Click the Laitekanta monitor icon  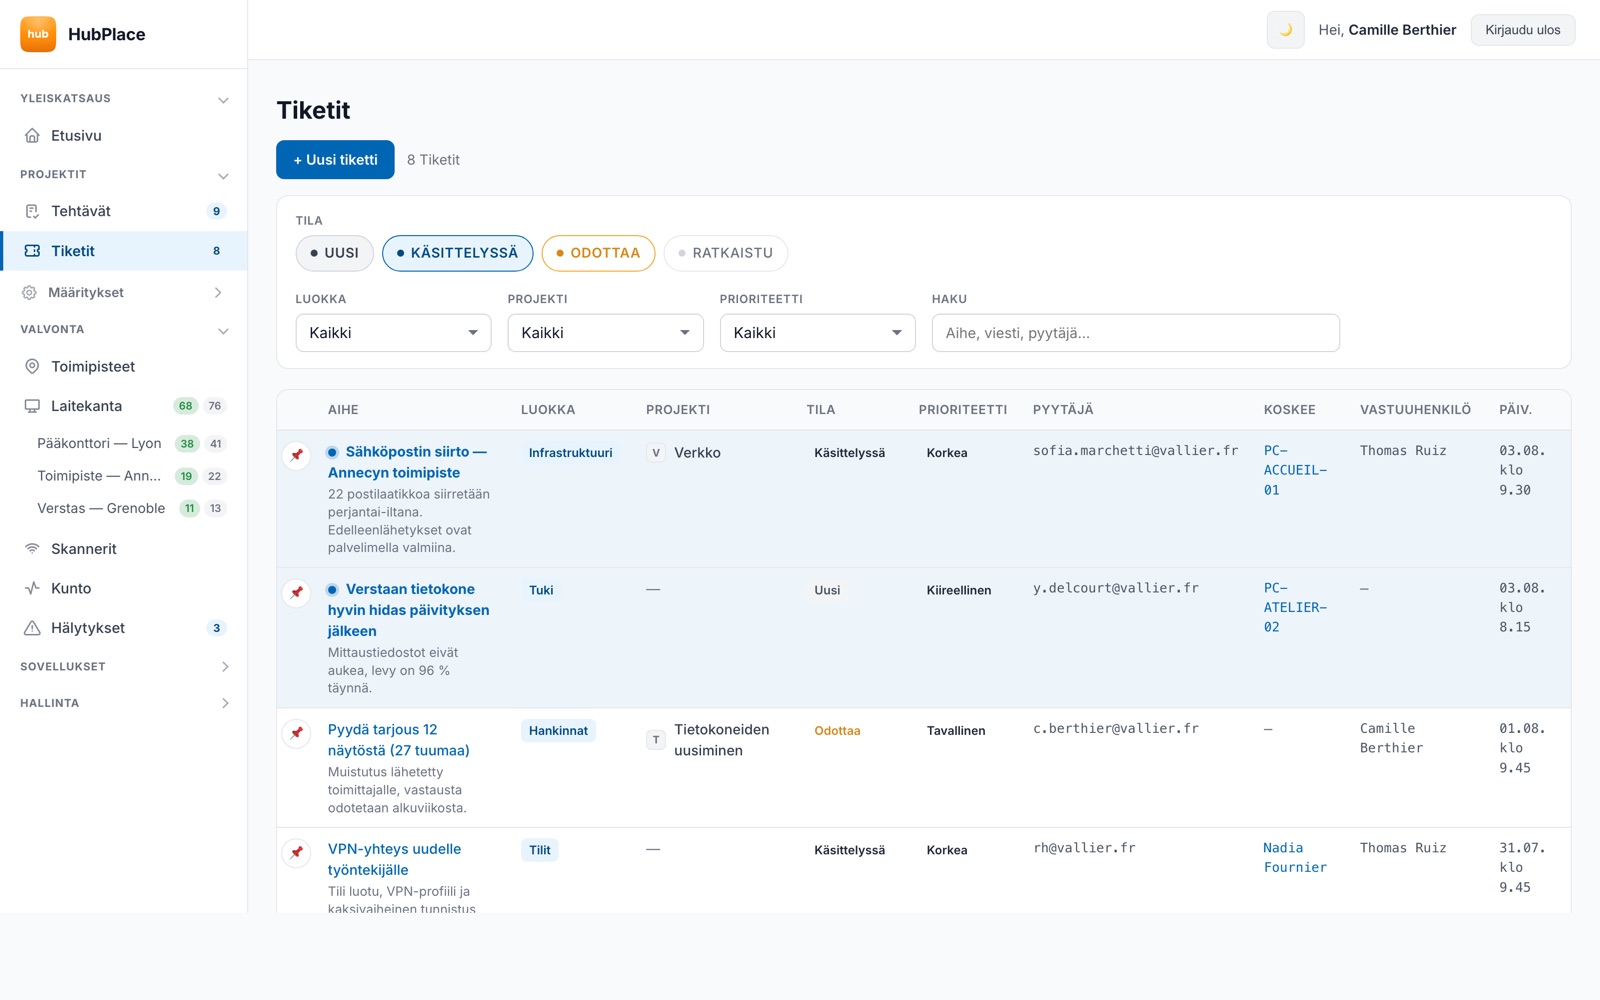(32, 406)
